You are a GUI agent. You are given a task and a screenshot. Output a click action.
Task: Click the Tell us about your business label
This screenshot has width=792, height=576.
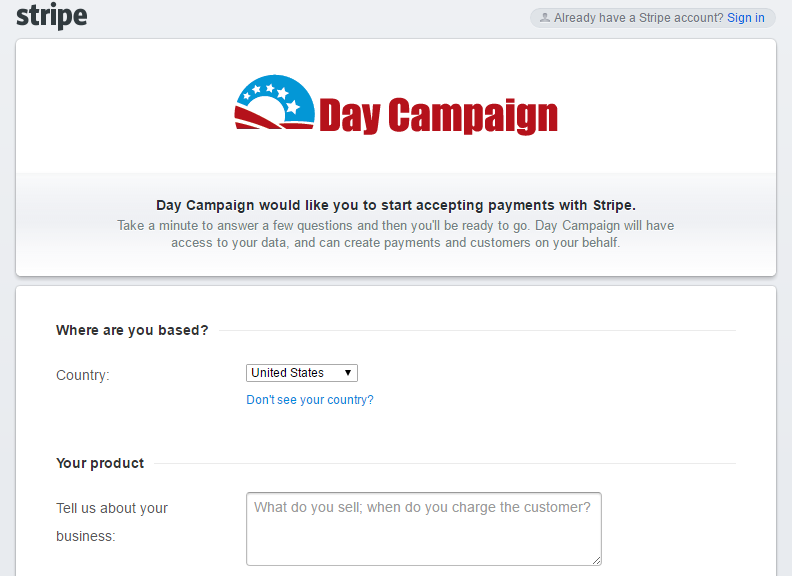tap(112, 522)
